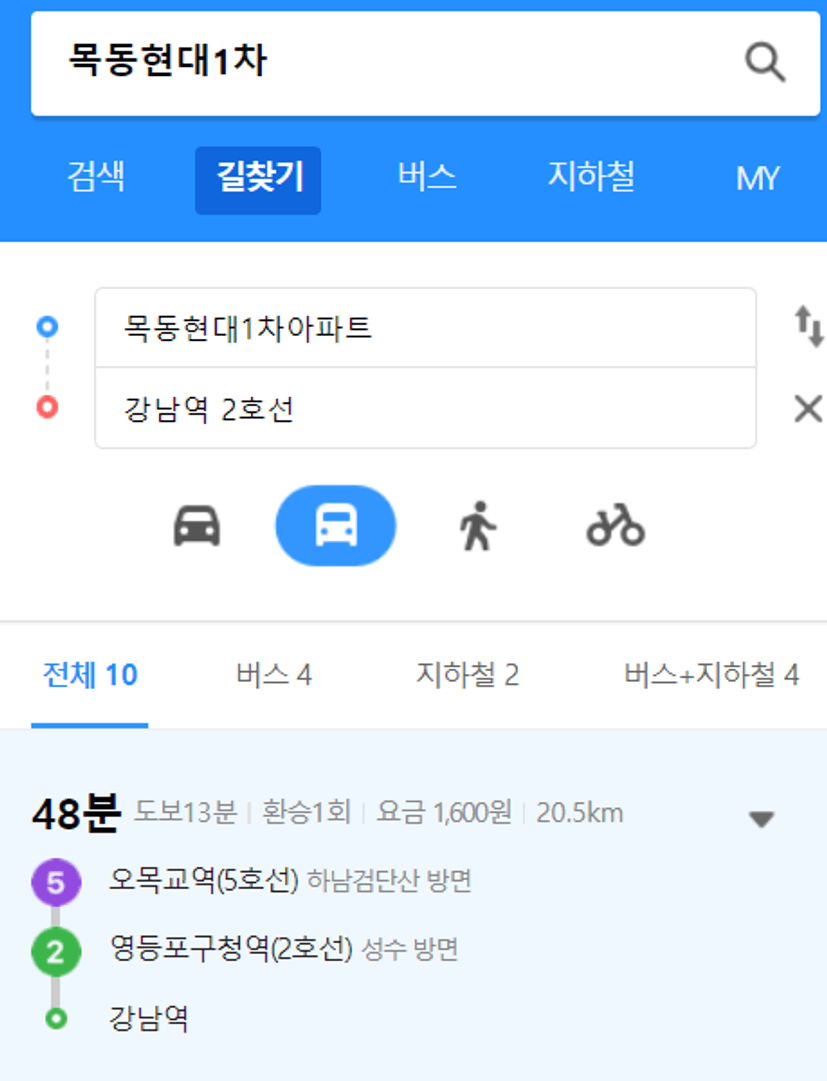Click the 환승1회 transfer info
This screenshot has height=1081, width=827.
pos(307,812)
